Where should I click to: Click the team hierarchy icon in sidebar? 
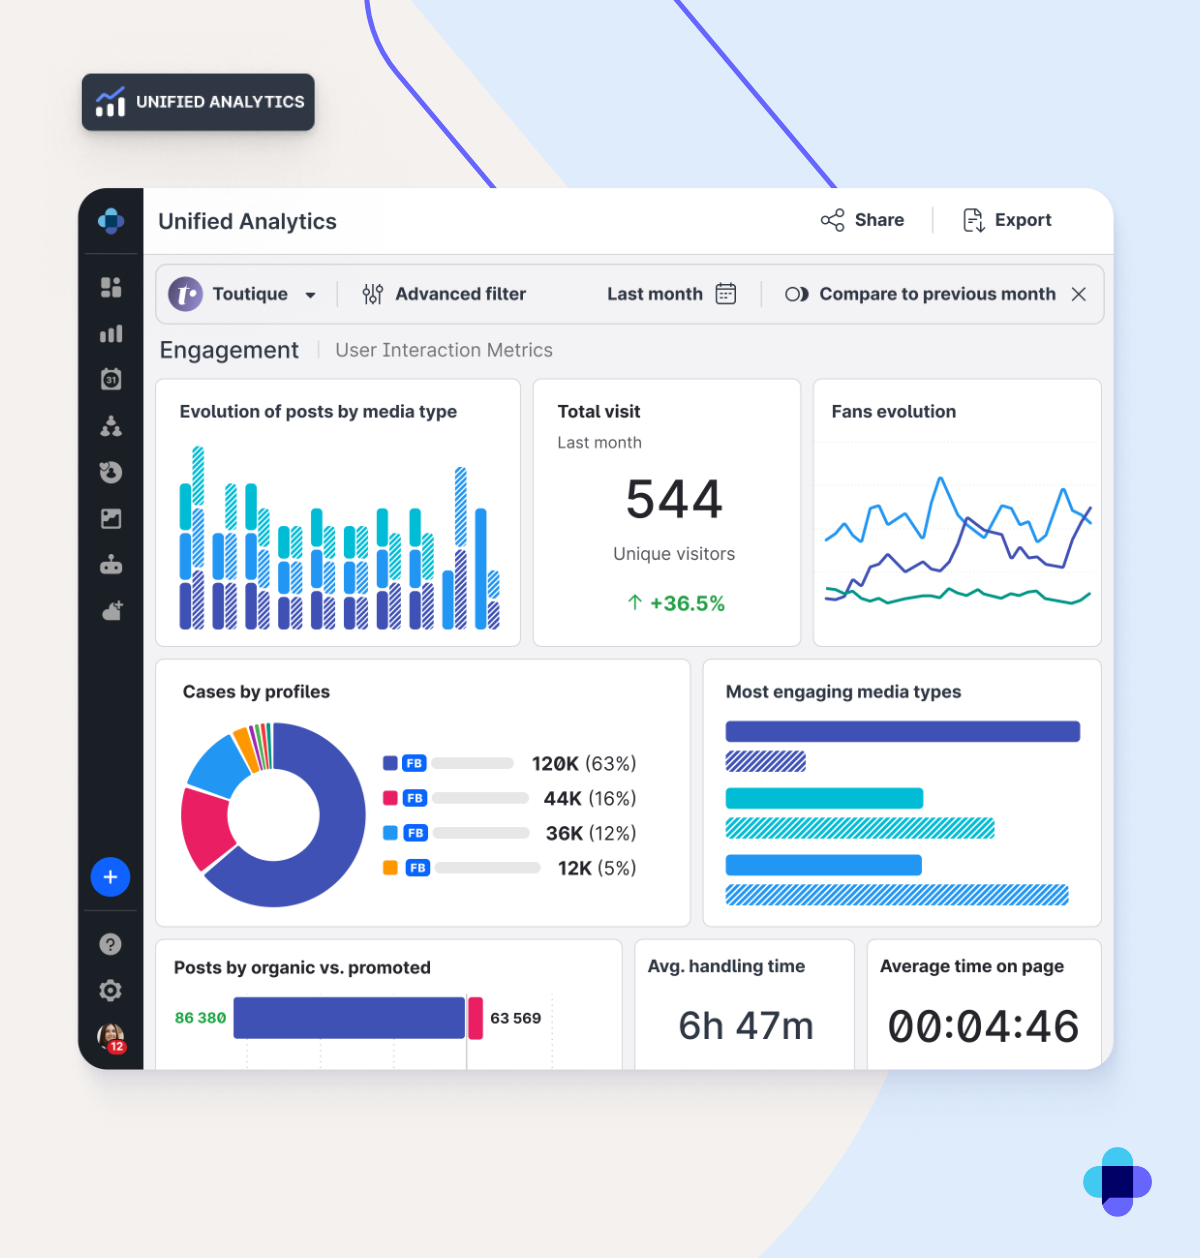tap(110, 425)
